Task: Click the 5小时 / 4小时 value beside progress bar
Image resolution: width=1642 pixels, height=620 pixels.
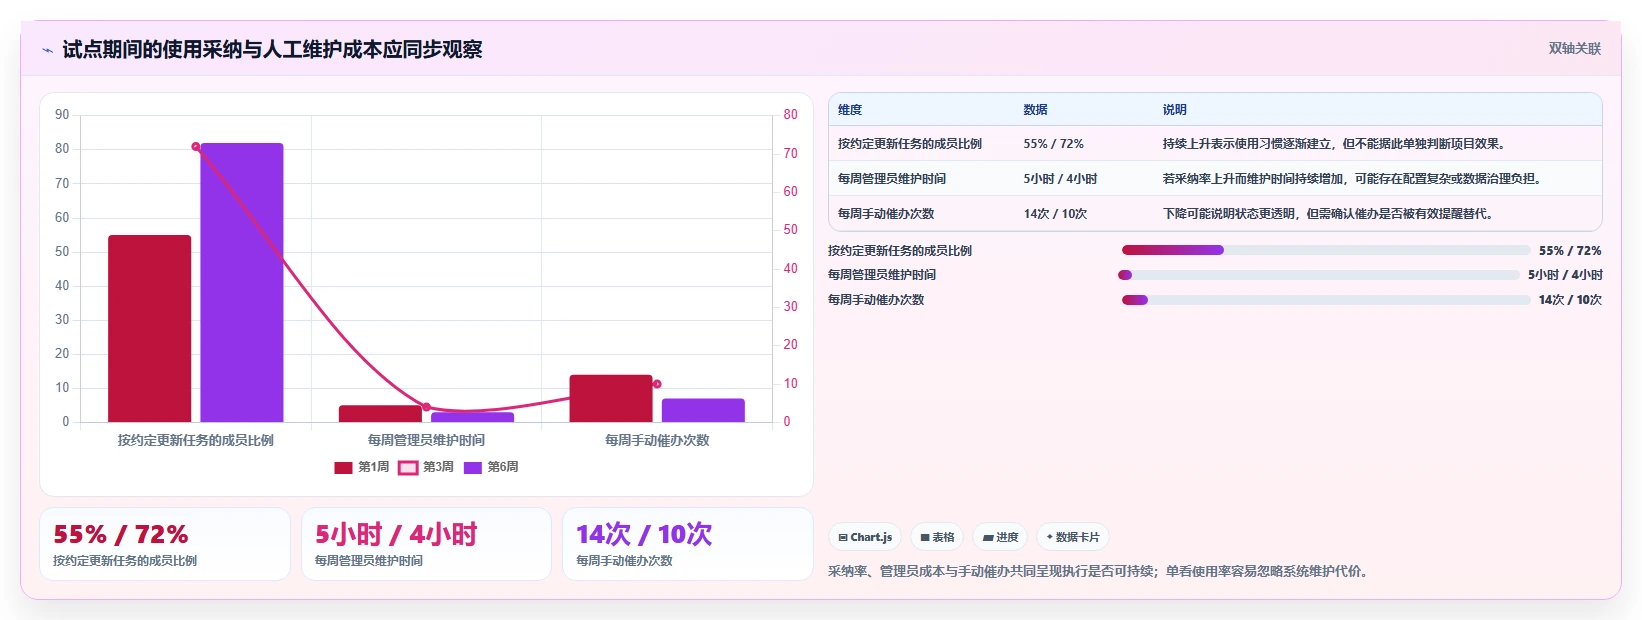Action: (x=1565, y=275)
